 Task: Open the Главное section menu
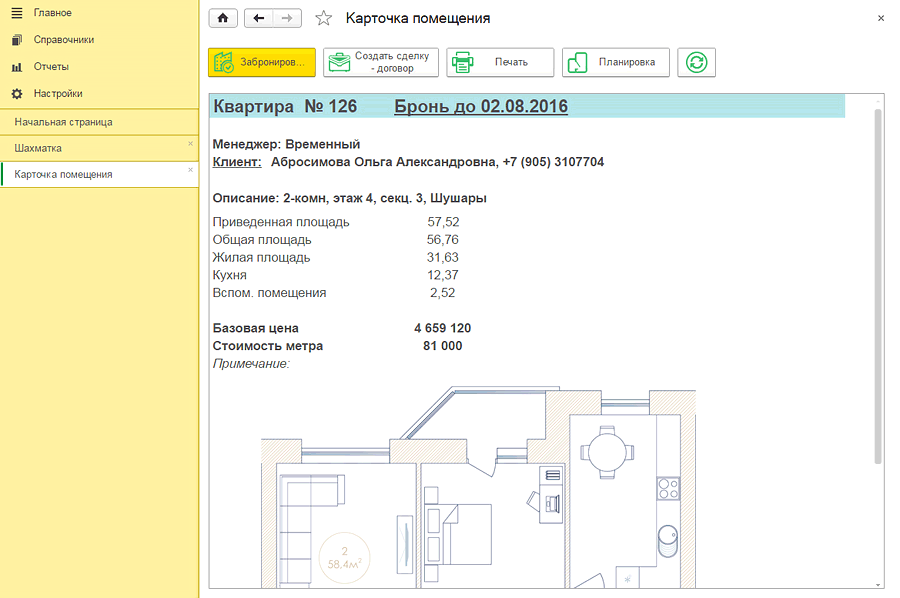[50, 12]
